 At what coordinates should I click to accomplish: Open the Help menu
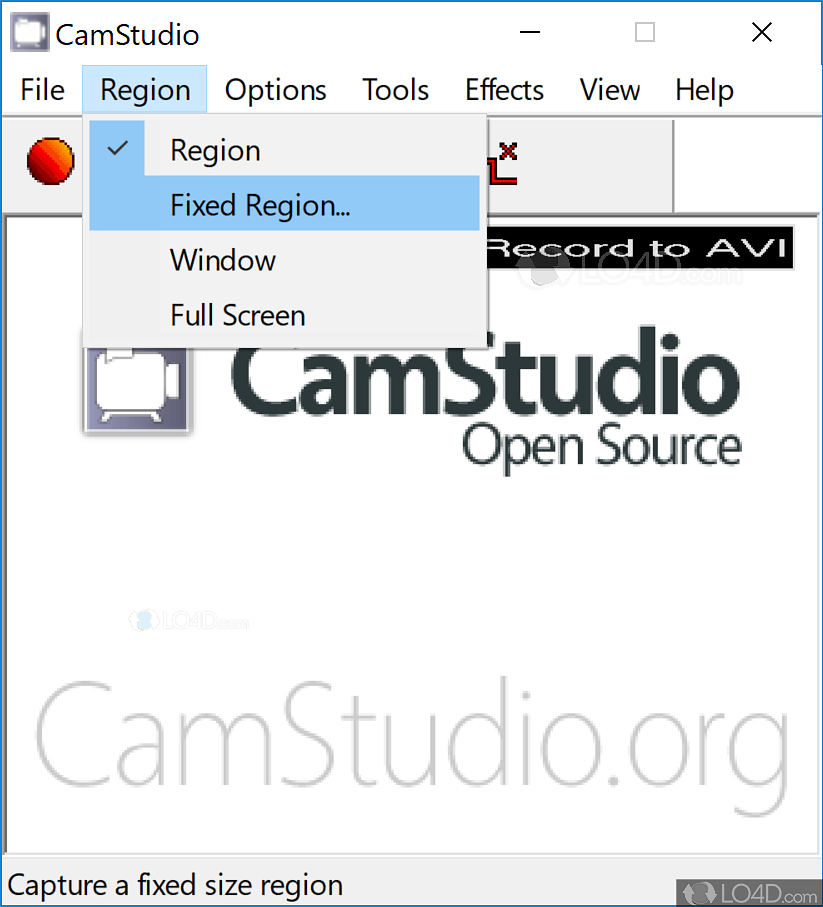pos(704,90)
